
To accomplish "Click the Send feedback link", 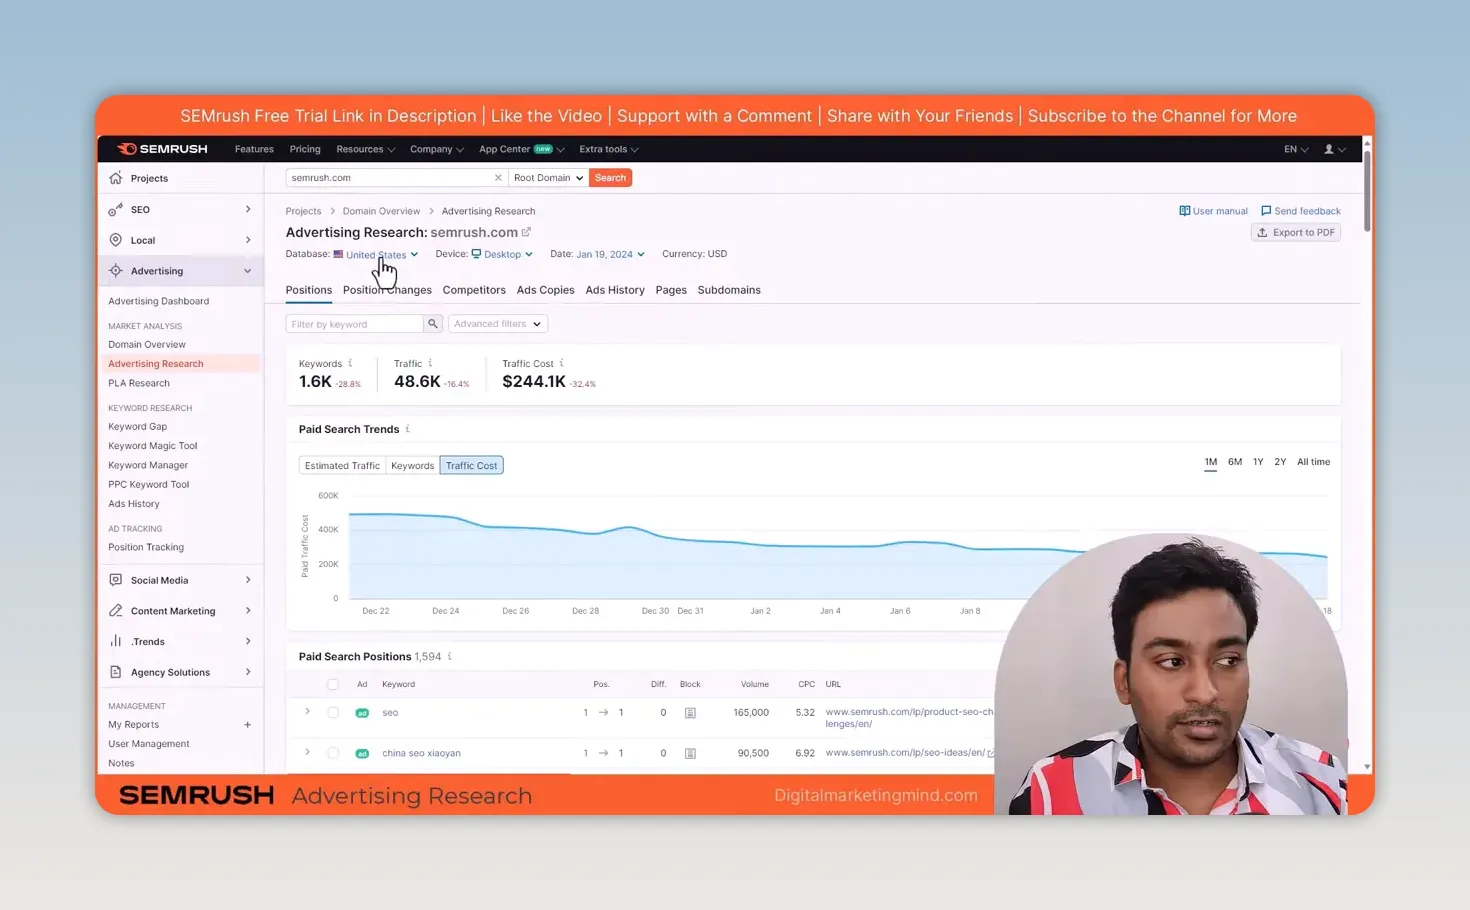I will click(1300, 211).
